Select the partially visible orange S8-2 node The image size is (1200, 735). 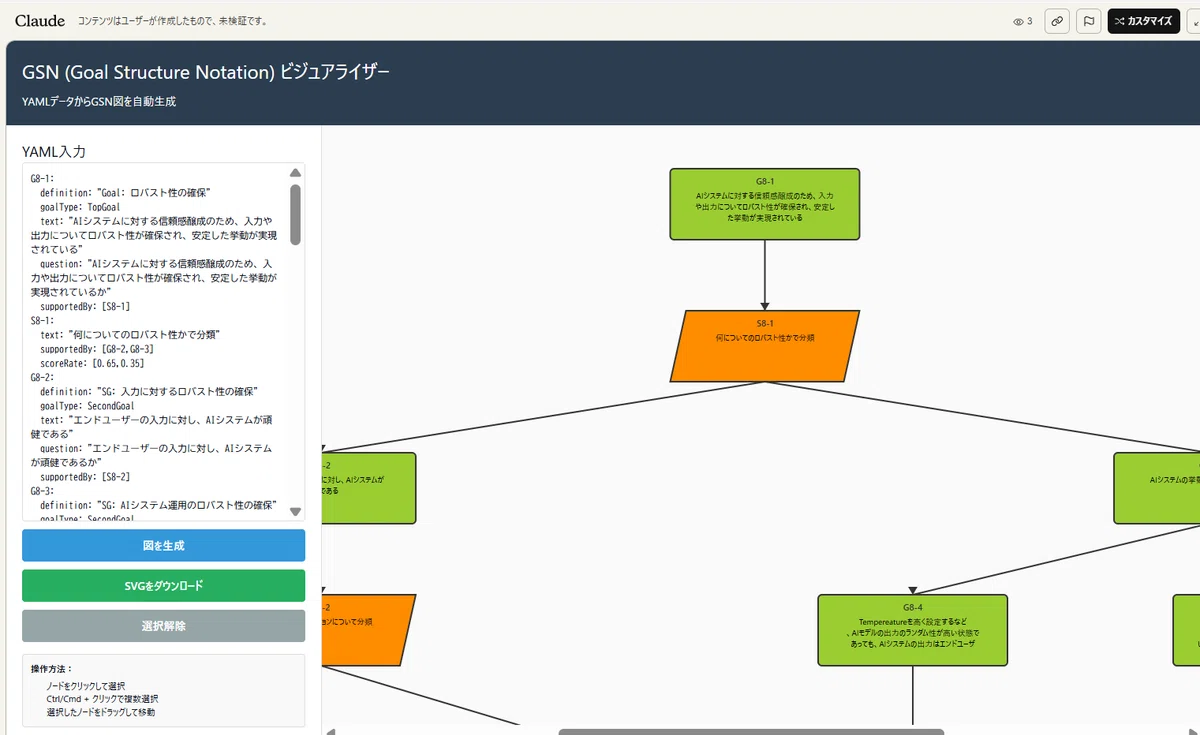(x=368, y=630)
